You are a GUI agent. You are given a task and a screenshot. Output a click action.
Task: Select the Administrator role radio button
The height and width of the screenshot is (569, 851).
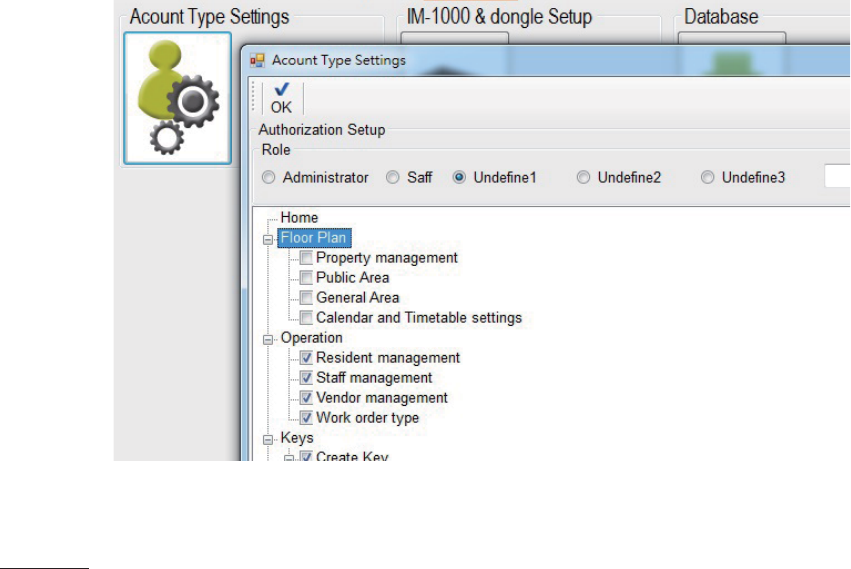point(268,178)
